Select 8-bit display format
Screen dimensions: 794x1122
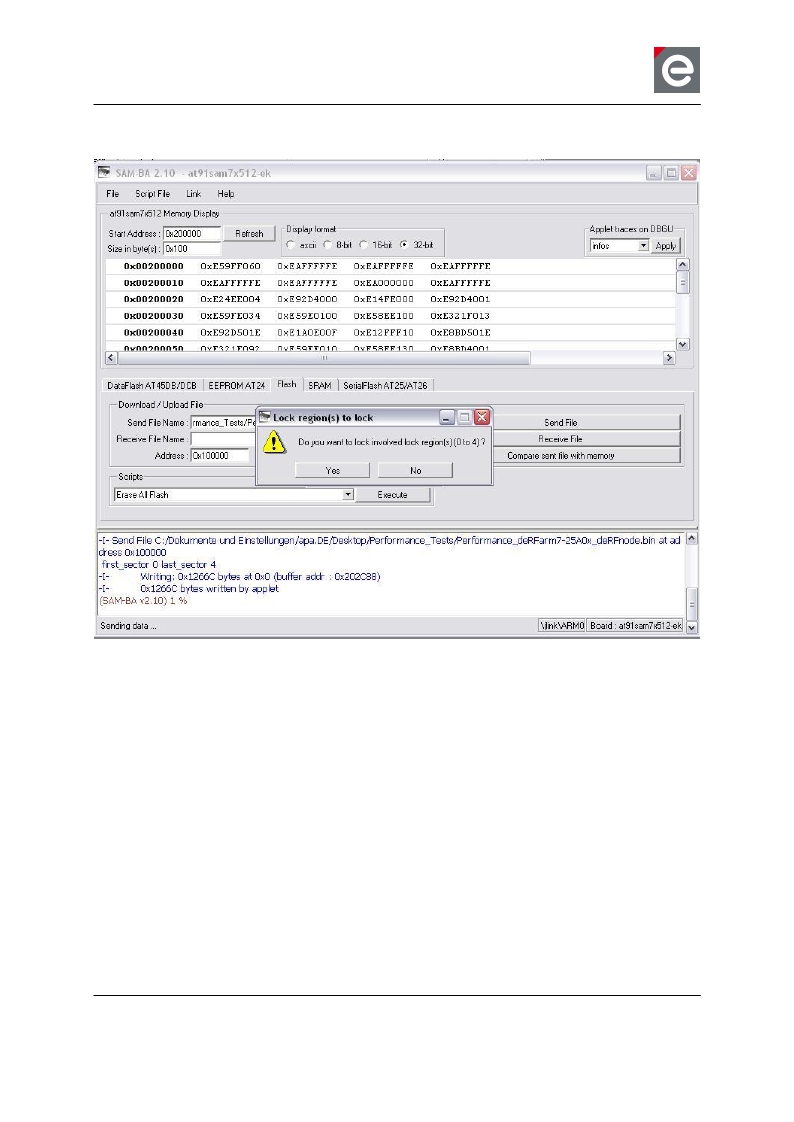point(328,245)
